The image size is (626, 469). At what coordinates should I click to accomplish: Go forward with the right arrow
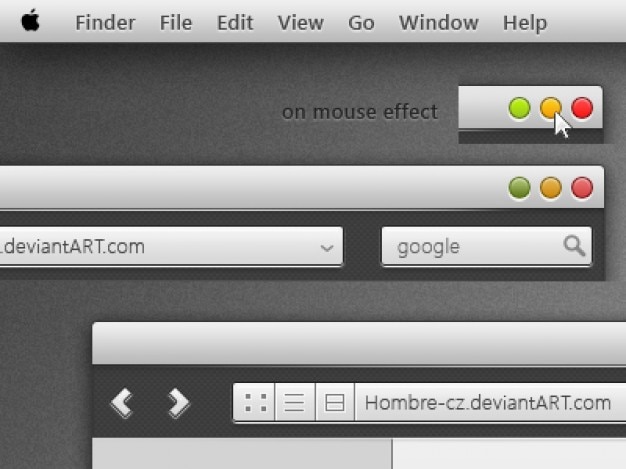[178, 403]
